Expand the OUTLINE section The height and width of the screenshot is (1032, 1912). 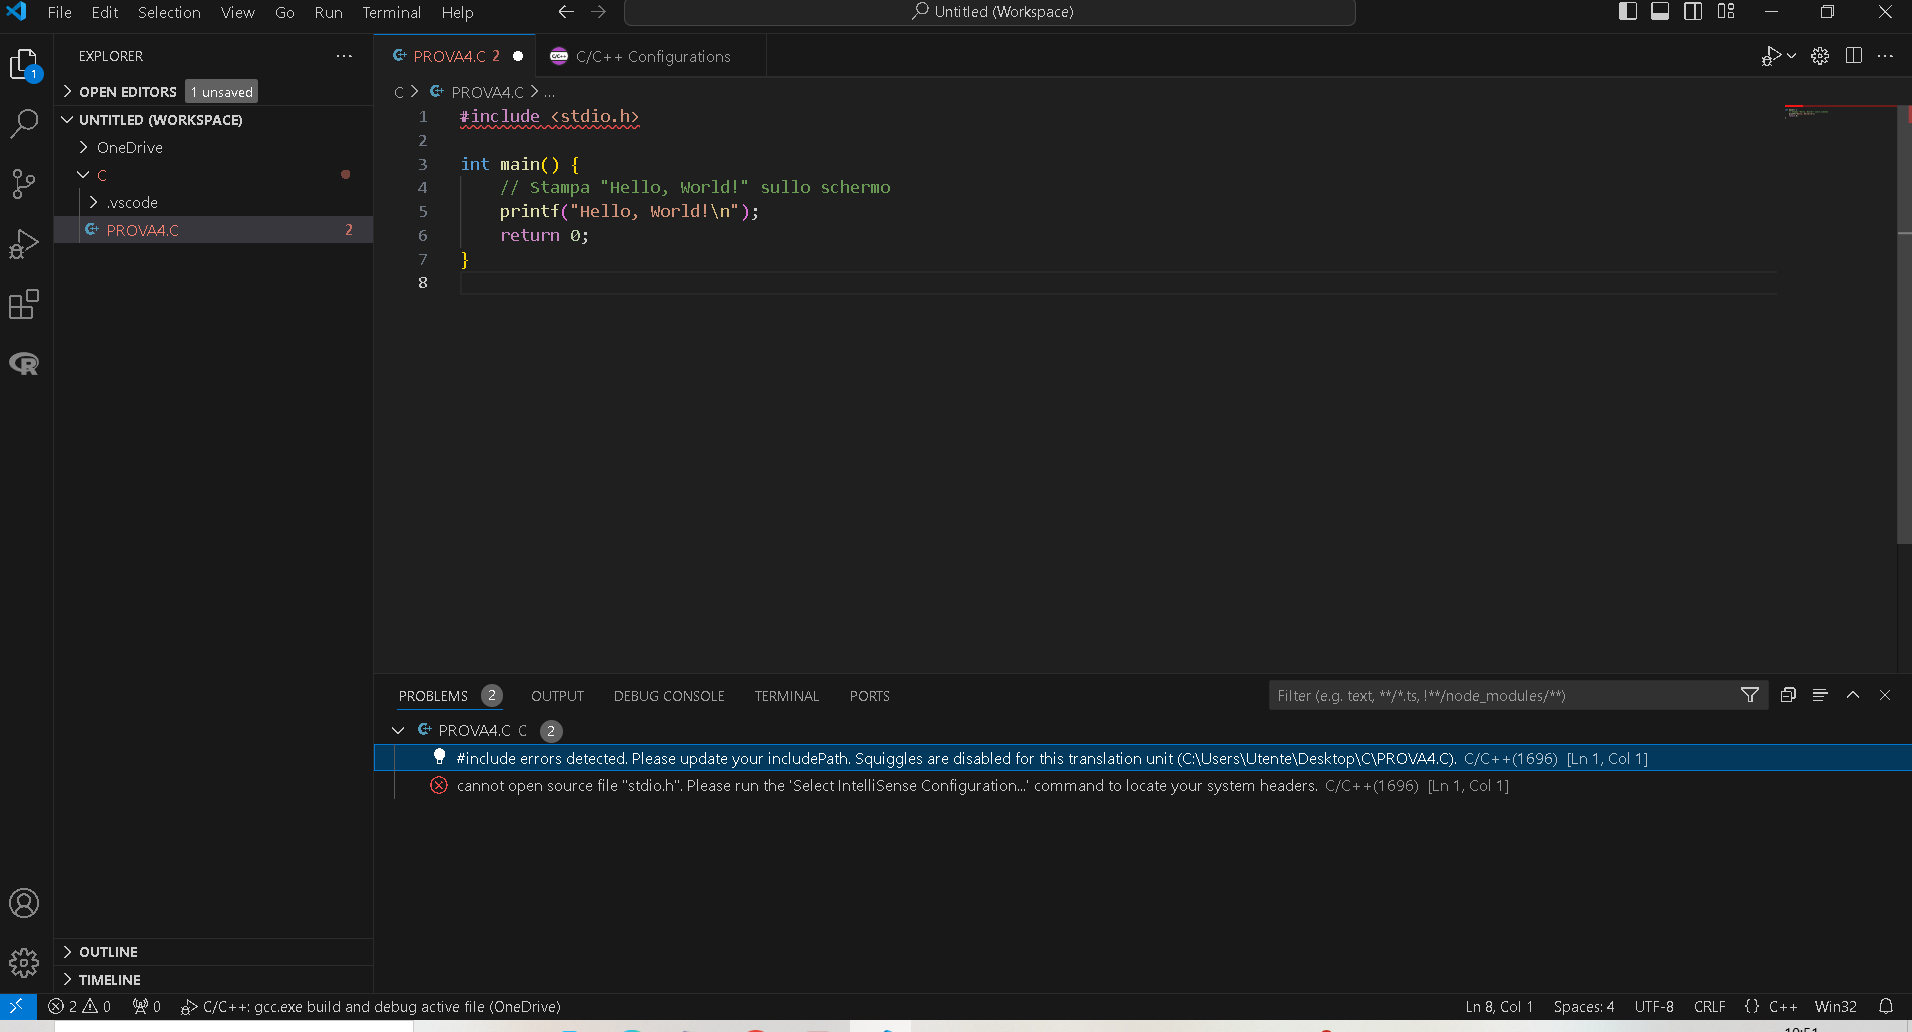108,952
